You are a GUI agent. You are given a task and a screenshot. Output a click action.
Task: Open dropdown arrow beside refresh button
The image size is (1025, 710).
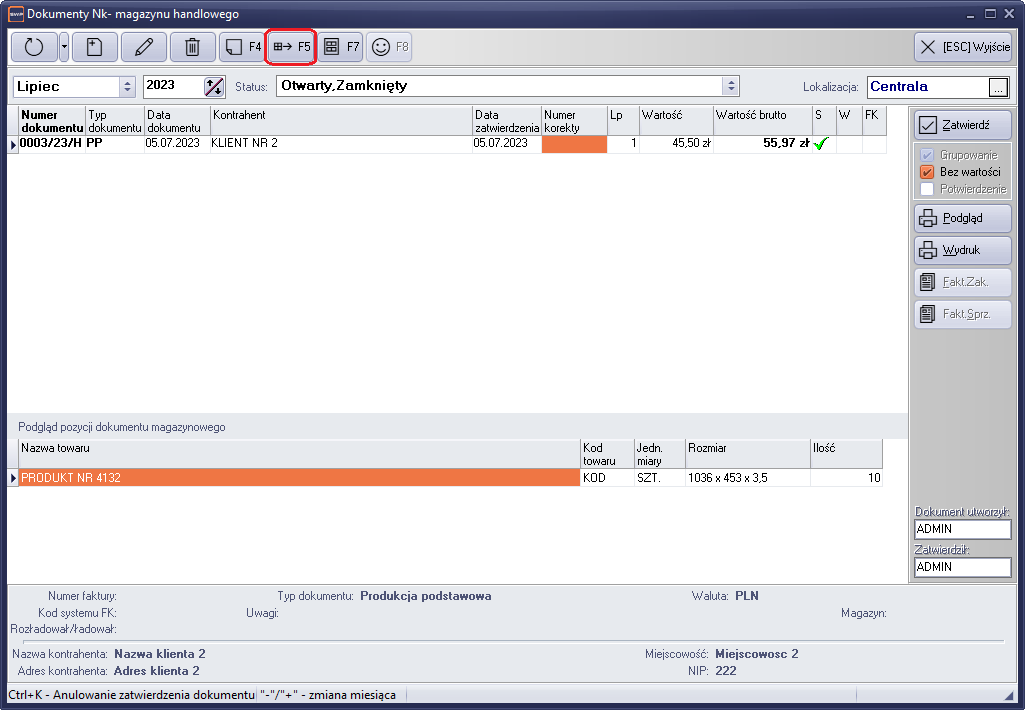point(64,47)
